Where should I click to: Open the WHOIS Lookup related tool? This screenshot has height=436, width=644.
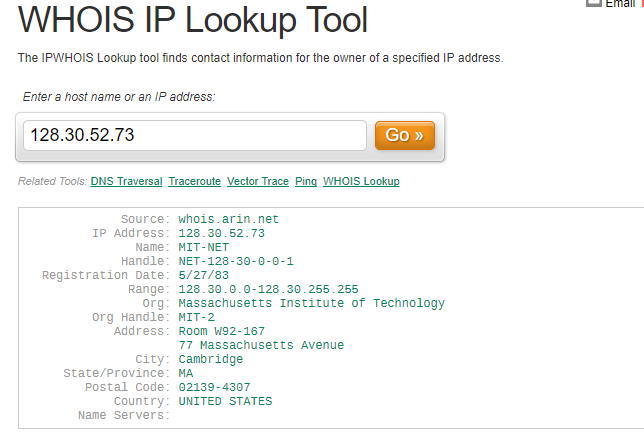pos(361,181)
